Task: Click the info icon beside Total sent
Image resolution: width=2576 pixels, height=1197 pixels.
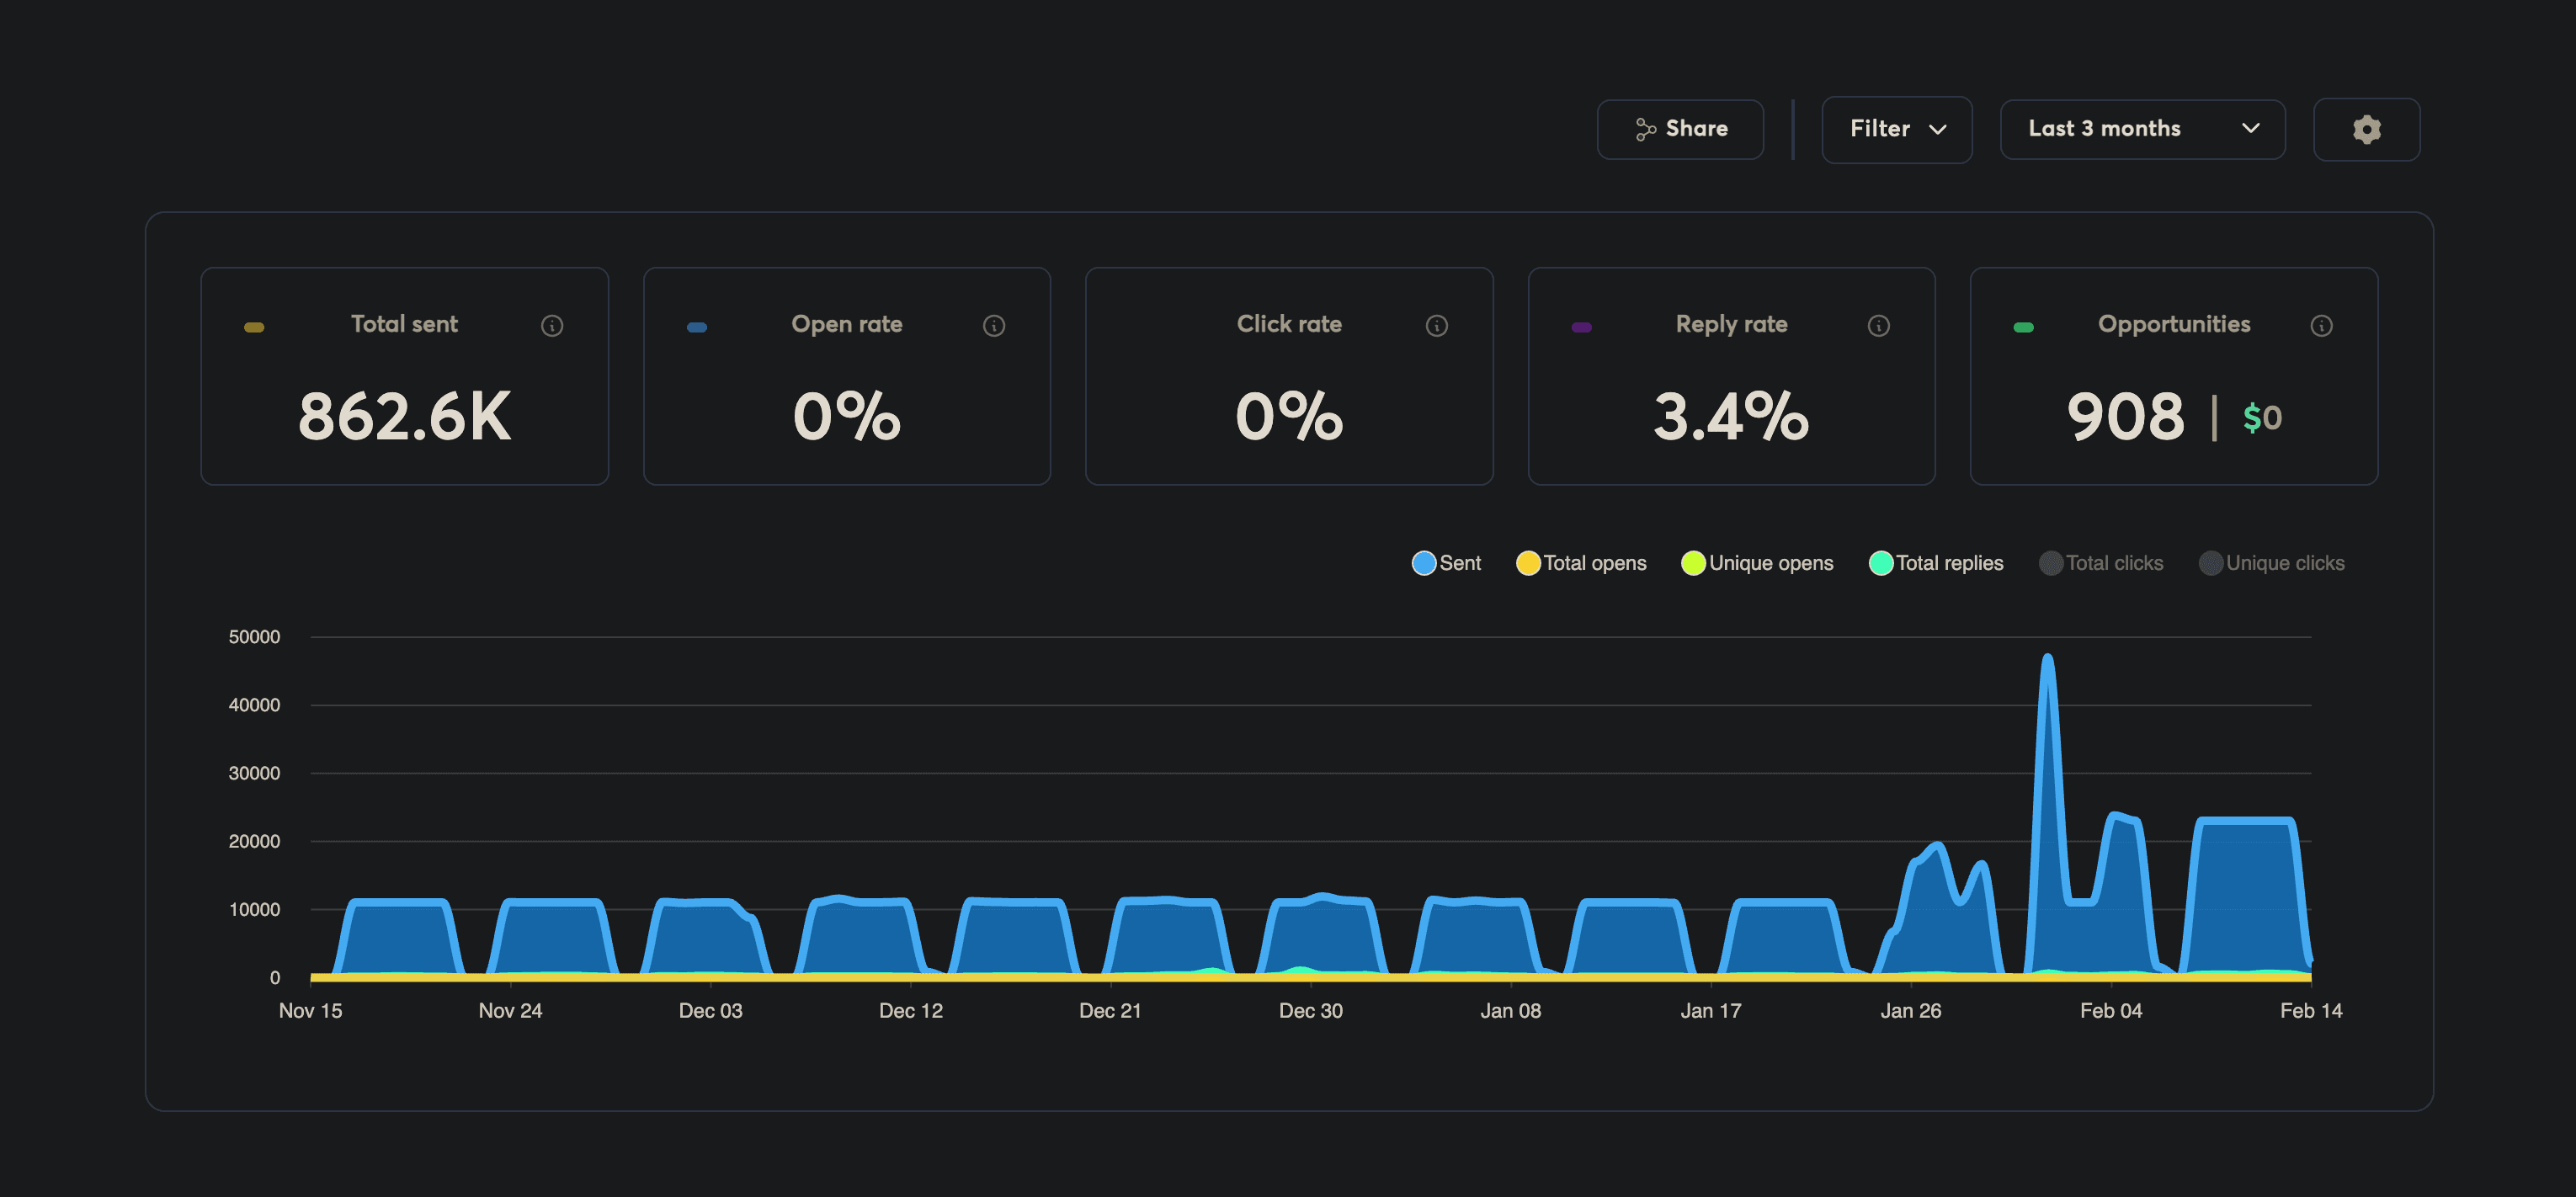Action: pos(552,325)
